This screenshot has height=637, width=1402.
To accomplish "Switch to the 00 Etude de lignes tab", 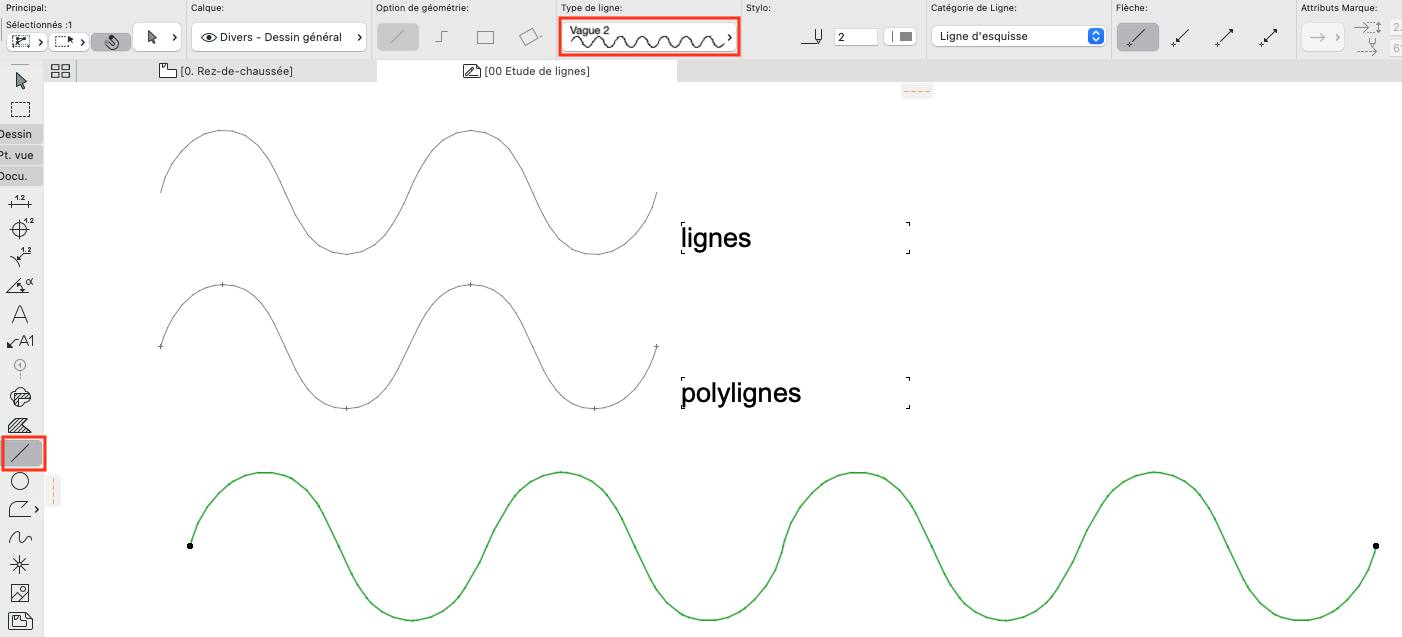I will coord(527,71).
